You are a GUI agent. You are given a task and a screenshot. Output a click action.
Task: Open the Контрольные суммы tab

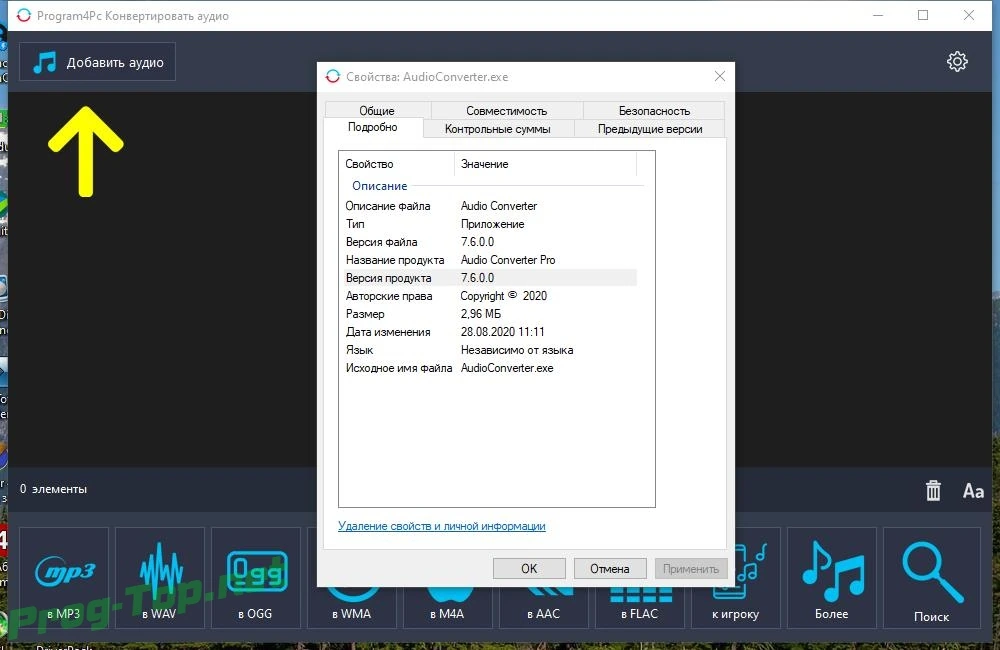pos(497,129)
